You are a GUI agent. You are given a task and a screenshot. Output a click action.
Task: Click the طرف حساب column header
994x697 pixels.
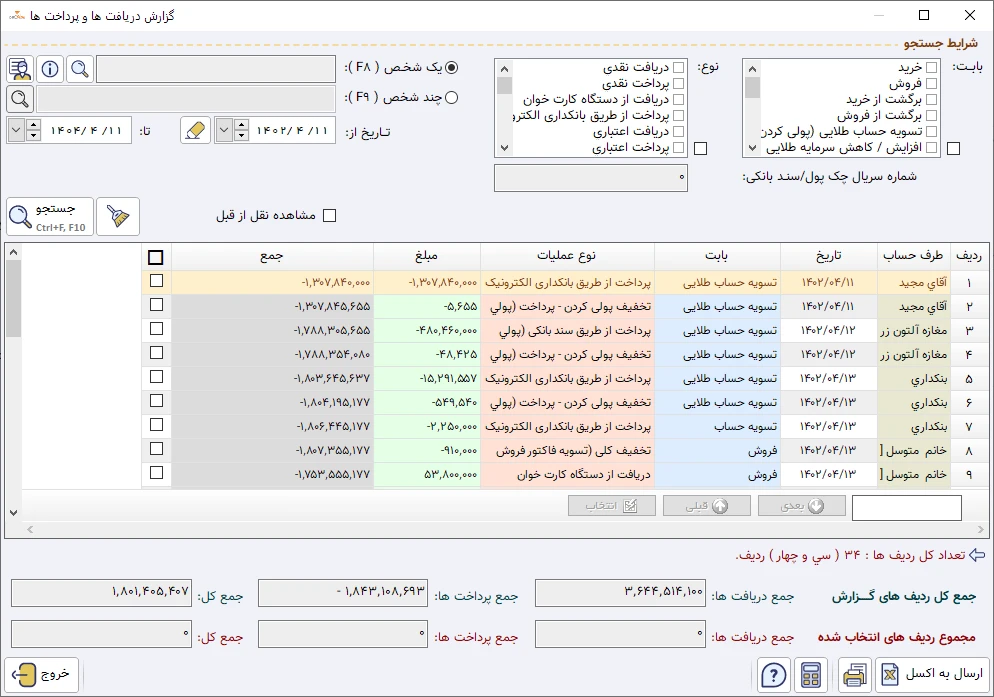point(913,256)
